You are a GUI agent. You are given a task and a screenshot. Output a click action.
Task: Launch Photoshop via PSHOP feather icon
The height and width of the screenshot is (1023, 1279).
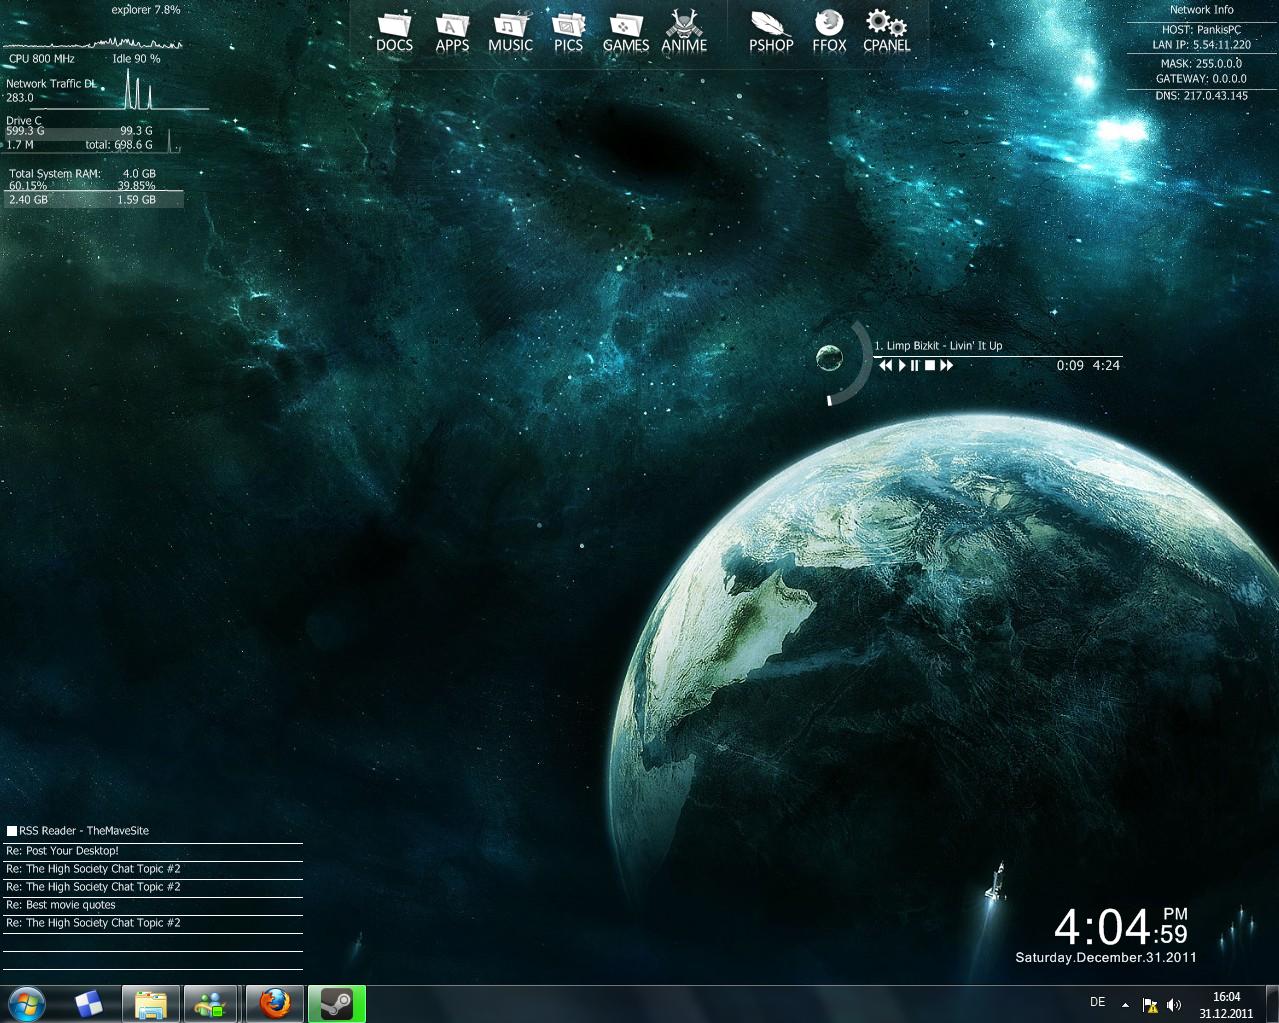tap(771, 31)
